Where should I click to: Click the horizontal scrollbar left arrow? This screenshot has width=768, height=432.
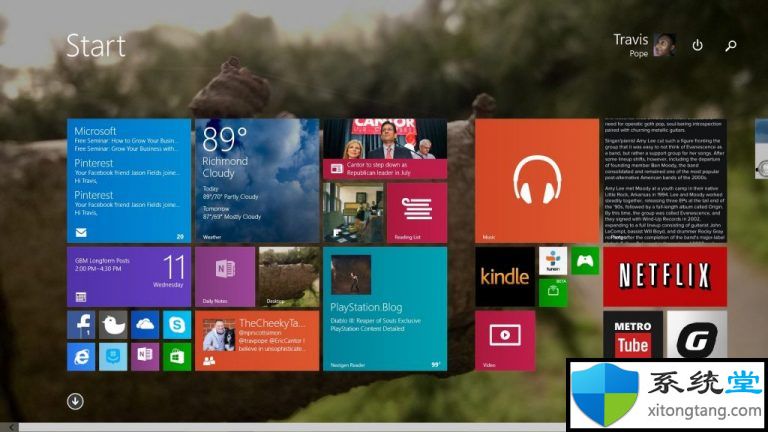(x=9, y=428)
